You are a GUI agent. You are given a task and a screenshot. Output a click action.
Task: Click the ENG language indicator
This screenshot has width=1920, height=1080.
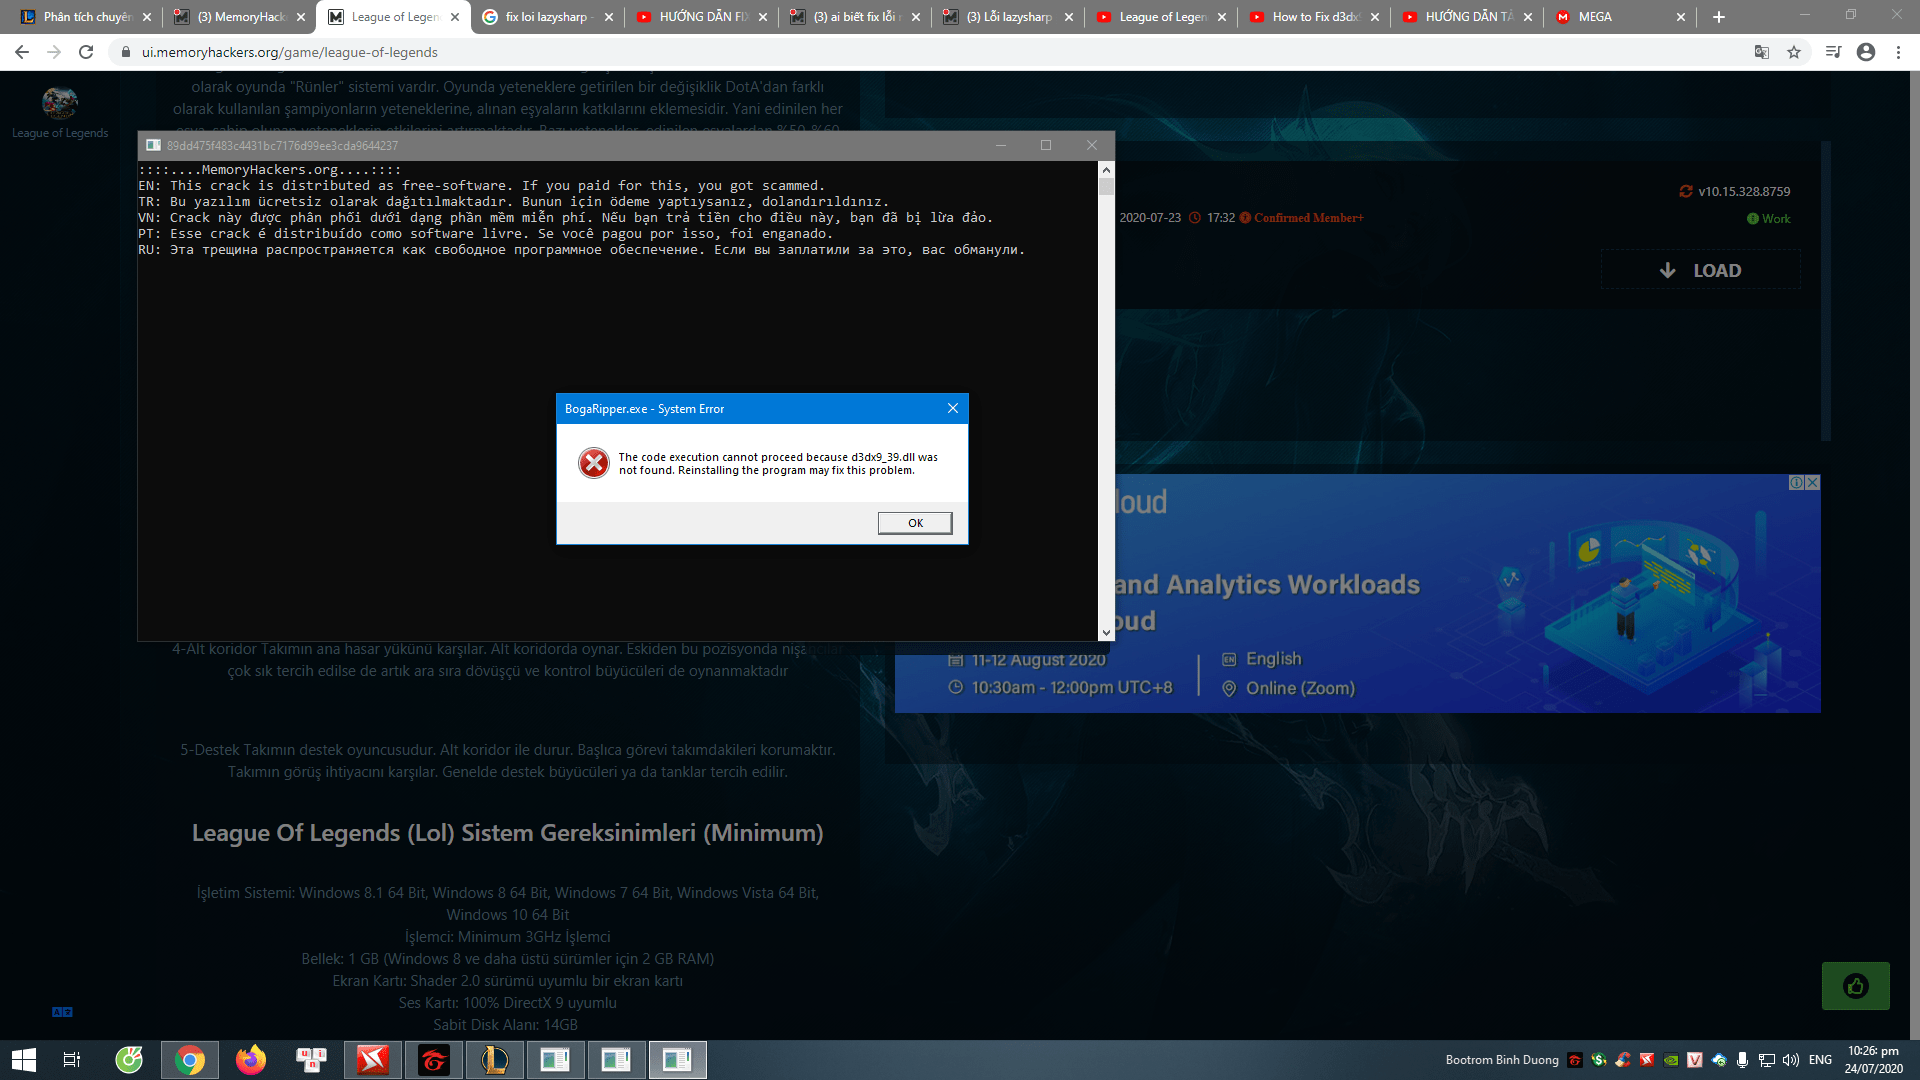click(x=1821, y=1060)
